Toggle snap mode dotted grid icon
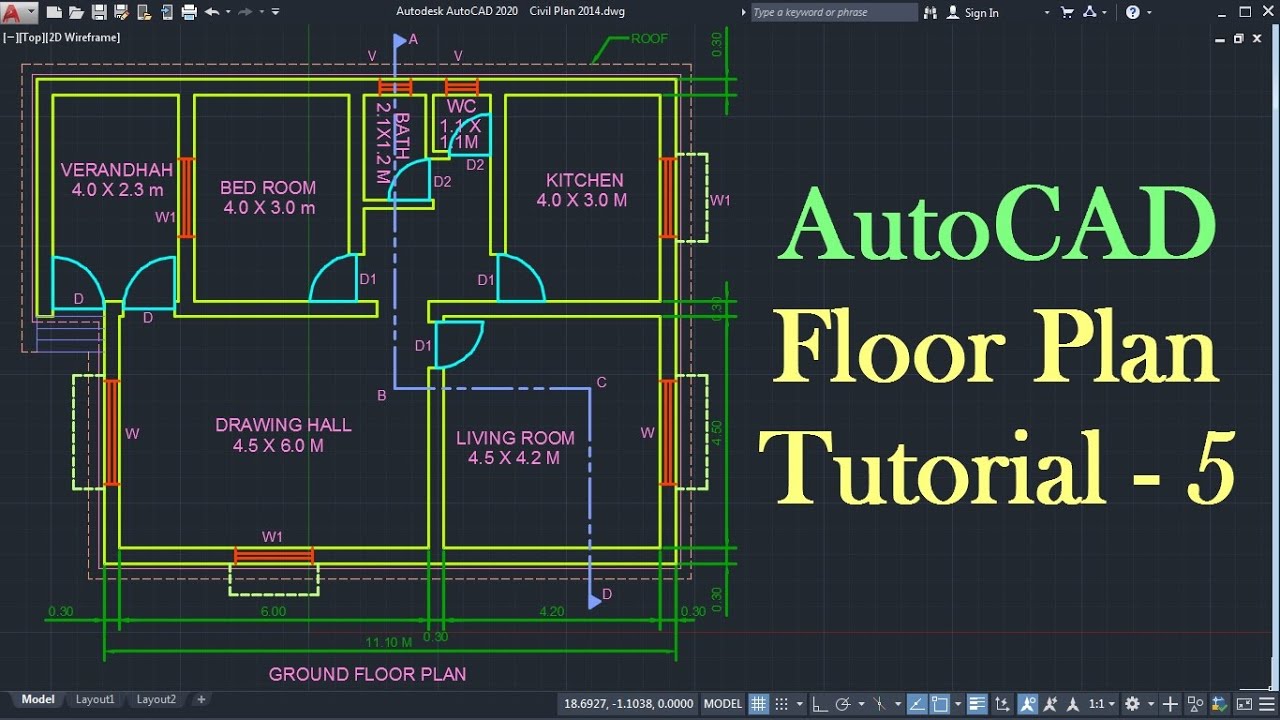This screenshot has width=1280, height=720. (781, 704)
